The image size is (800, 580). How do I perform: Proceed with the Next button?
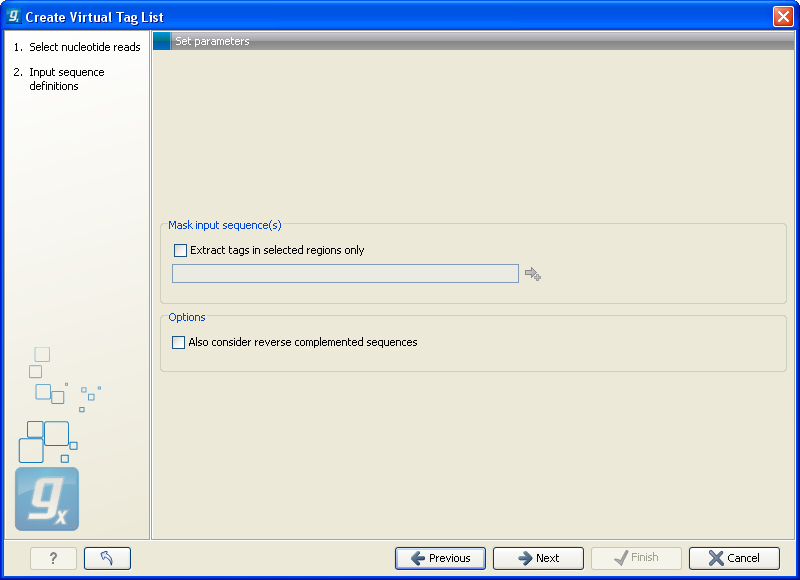coord(538,558)
